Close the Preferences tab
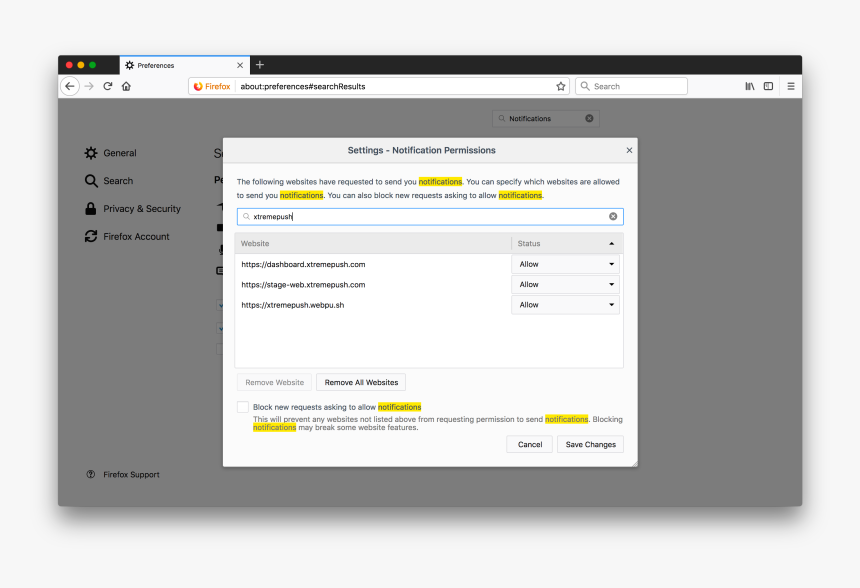860x588 pixels. (x=240, y=65)
